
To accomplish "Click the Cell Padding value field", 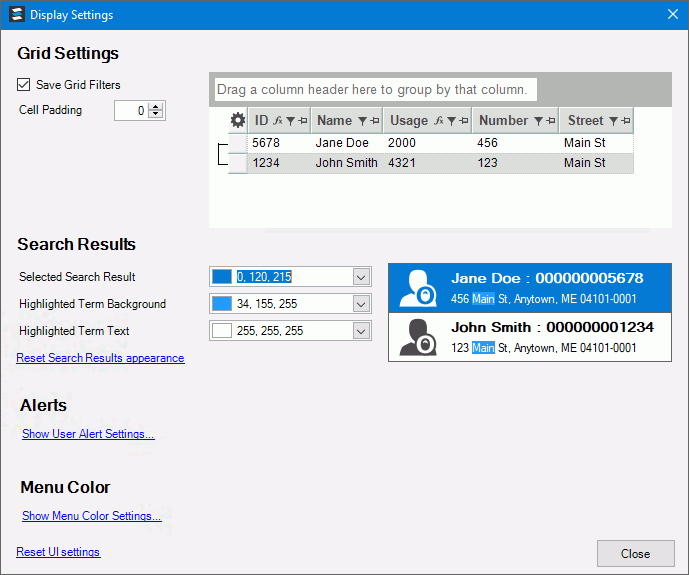I will click(x=132, y=110).
